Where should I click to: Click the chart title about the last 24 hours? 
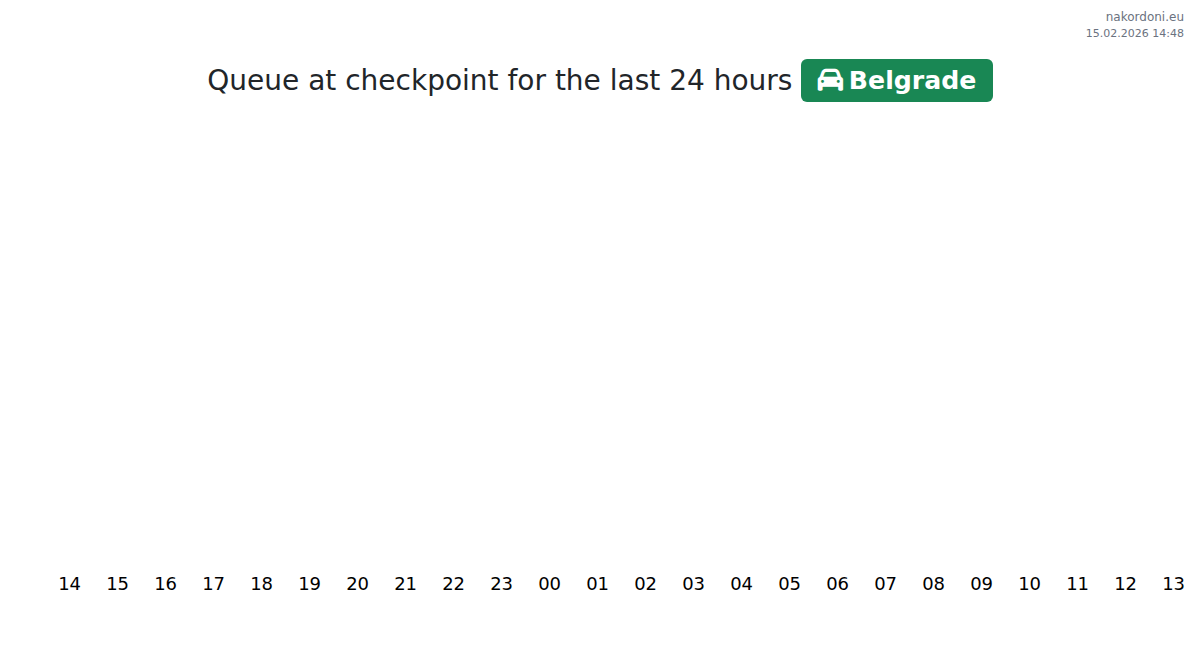499,80
